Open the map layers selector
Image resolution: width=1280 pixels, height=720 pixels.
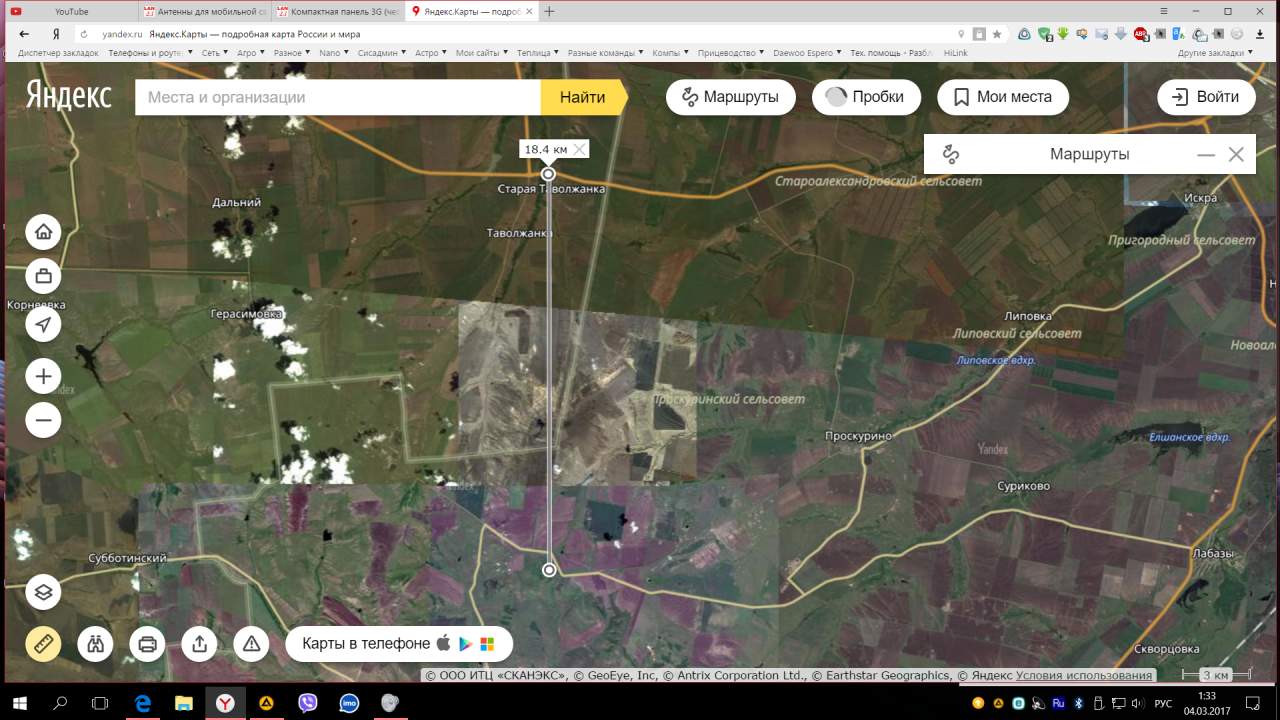coord(43,592)
